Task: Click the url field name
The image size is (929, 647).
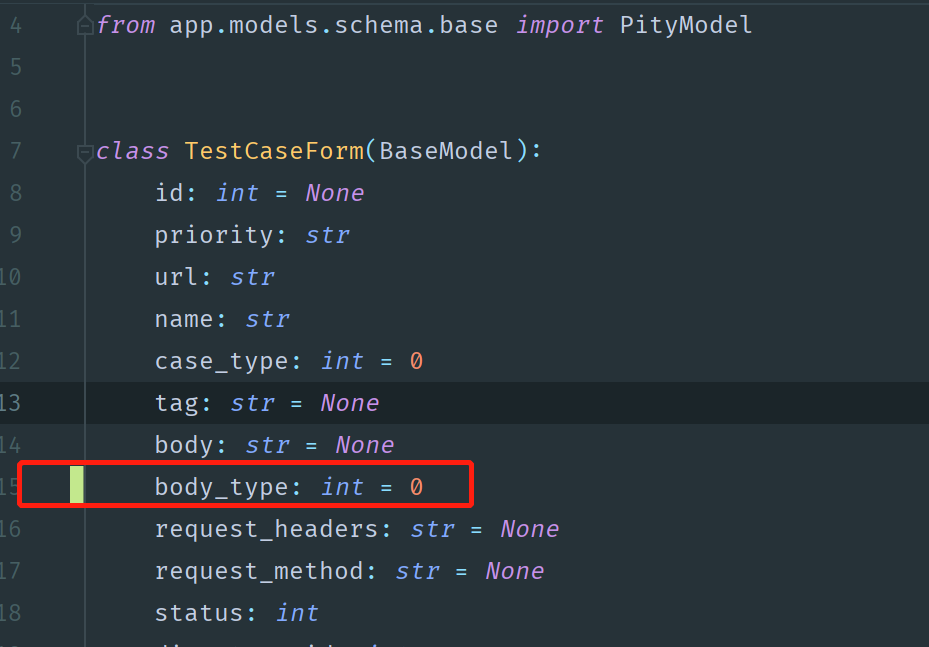Action: pos(176,277)
